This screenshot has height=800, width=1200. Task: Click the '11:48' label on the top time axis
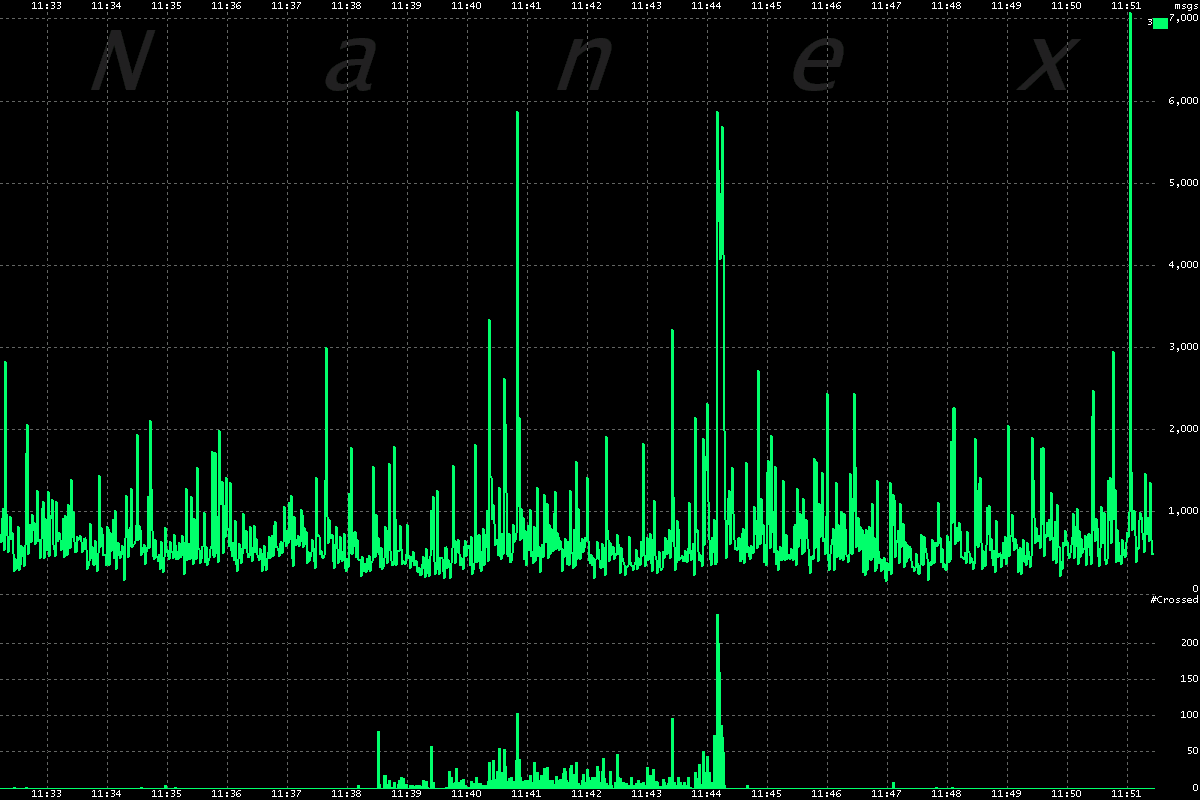(946, 6)
